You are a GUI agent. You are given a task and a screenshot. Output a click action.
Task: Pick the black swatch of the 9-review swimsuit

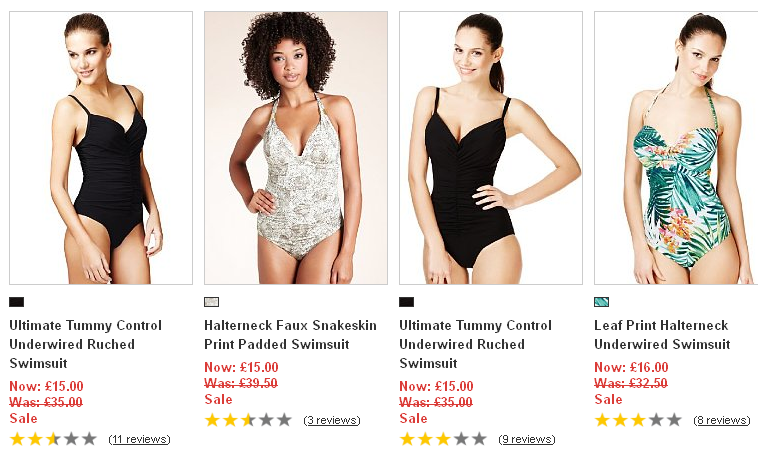[x=406, y=302]
